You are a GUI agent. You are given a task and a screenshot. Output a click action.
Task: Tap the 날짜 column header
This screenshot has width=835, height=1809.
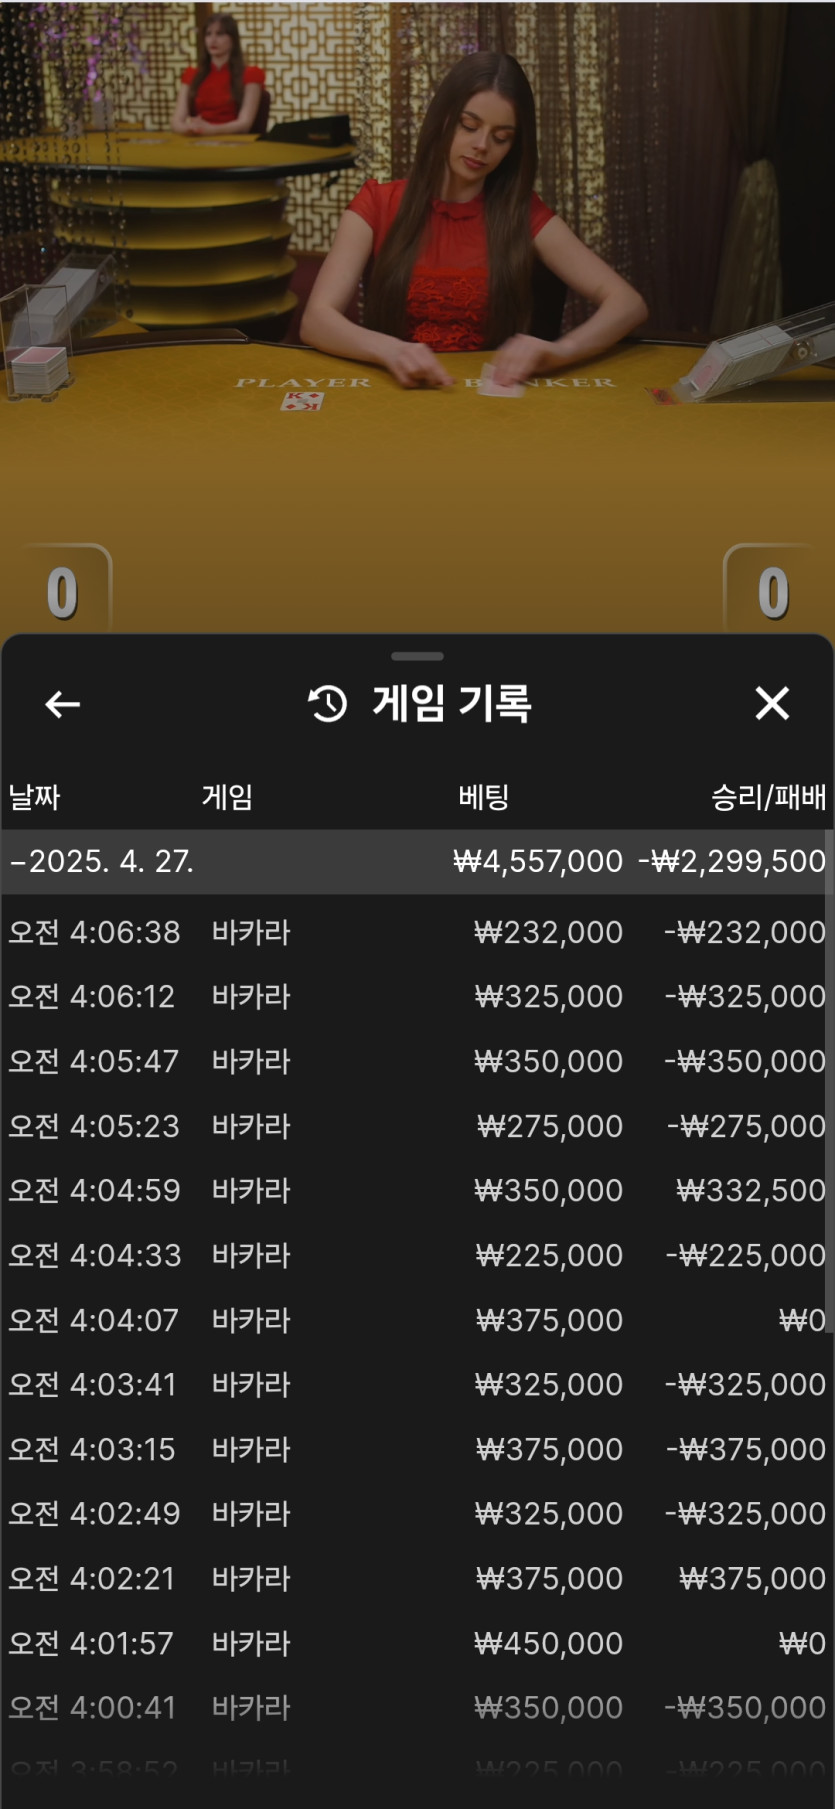click(x=35, y=797)
